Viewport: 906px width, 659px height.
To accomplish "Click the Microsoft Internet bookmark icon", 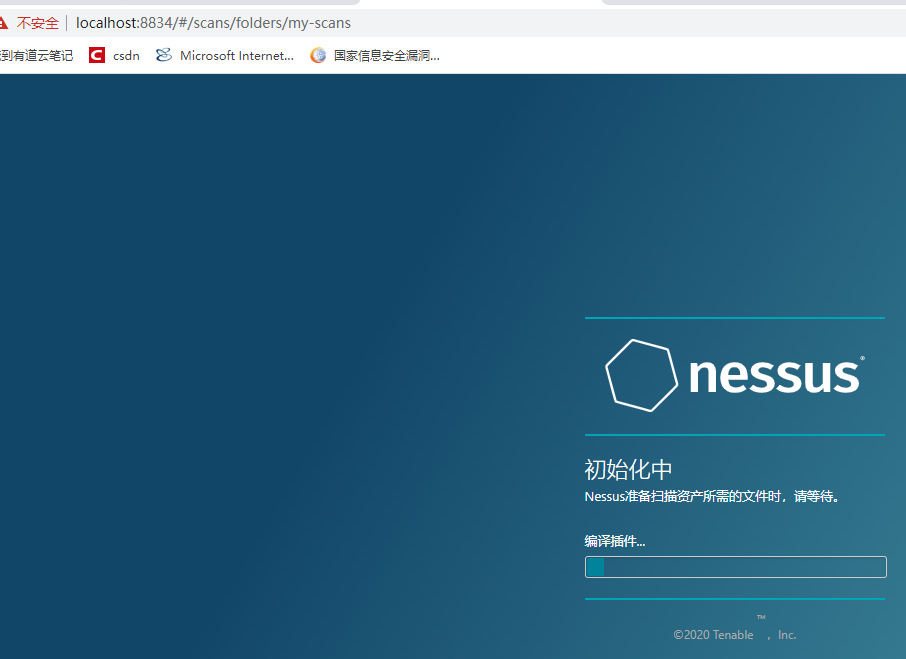I will 164,55.
